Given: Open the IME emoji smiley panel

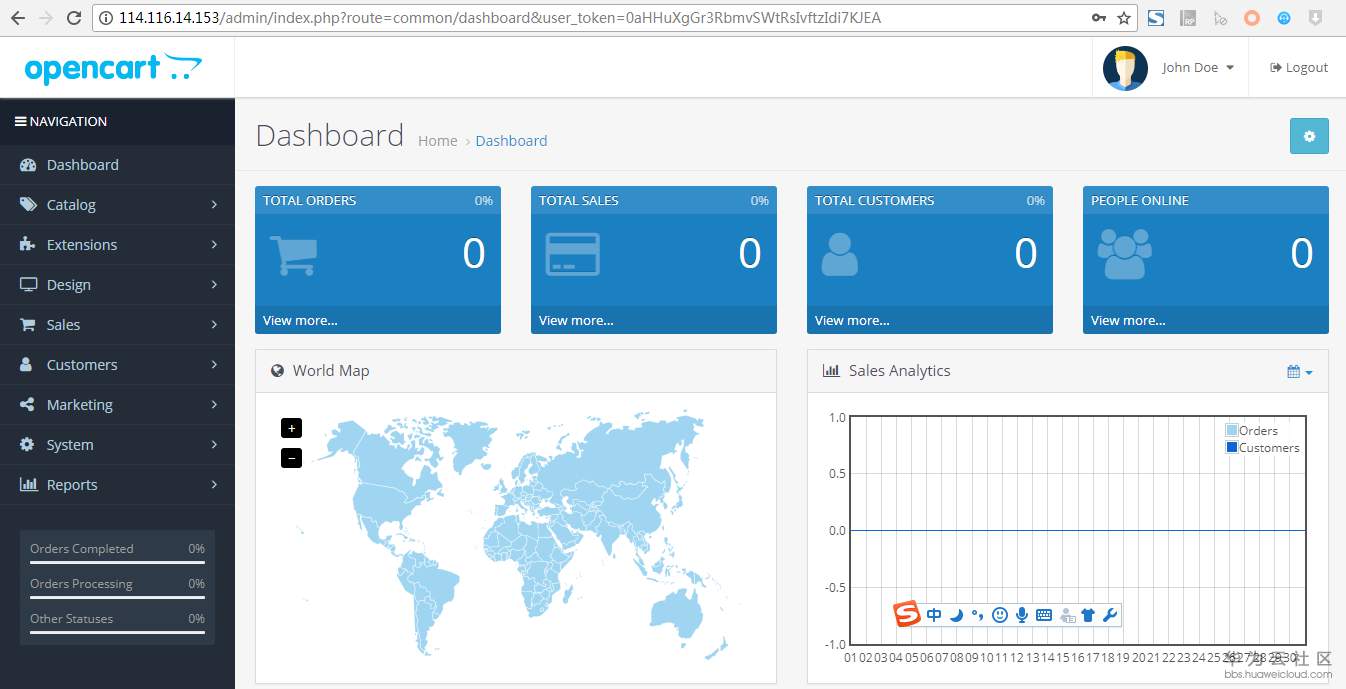Looking at the screenshot, I should 1000,615.
